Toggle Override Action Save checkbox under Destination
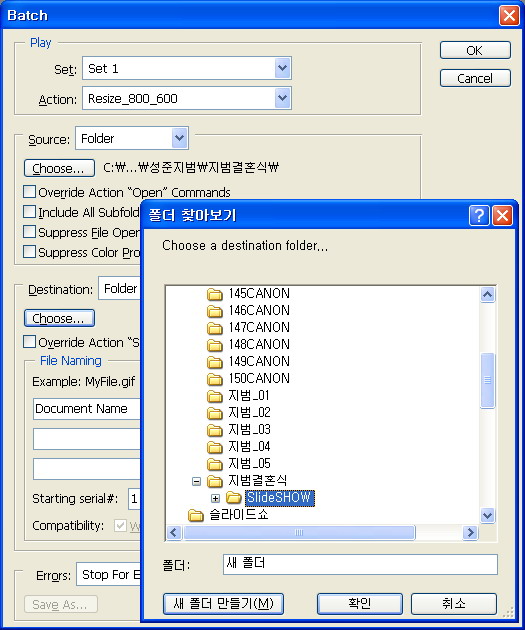525x630 pixels. pos(29,342)
